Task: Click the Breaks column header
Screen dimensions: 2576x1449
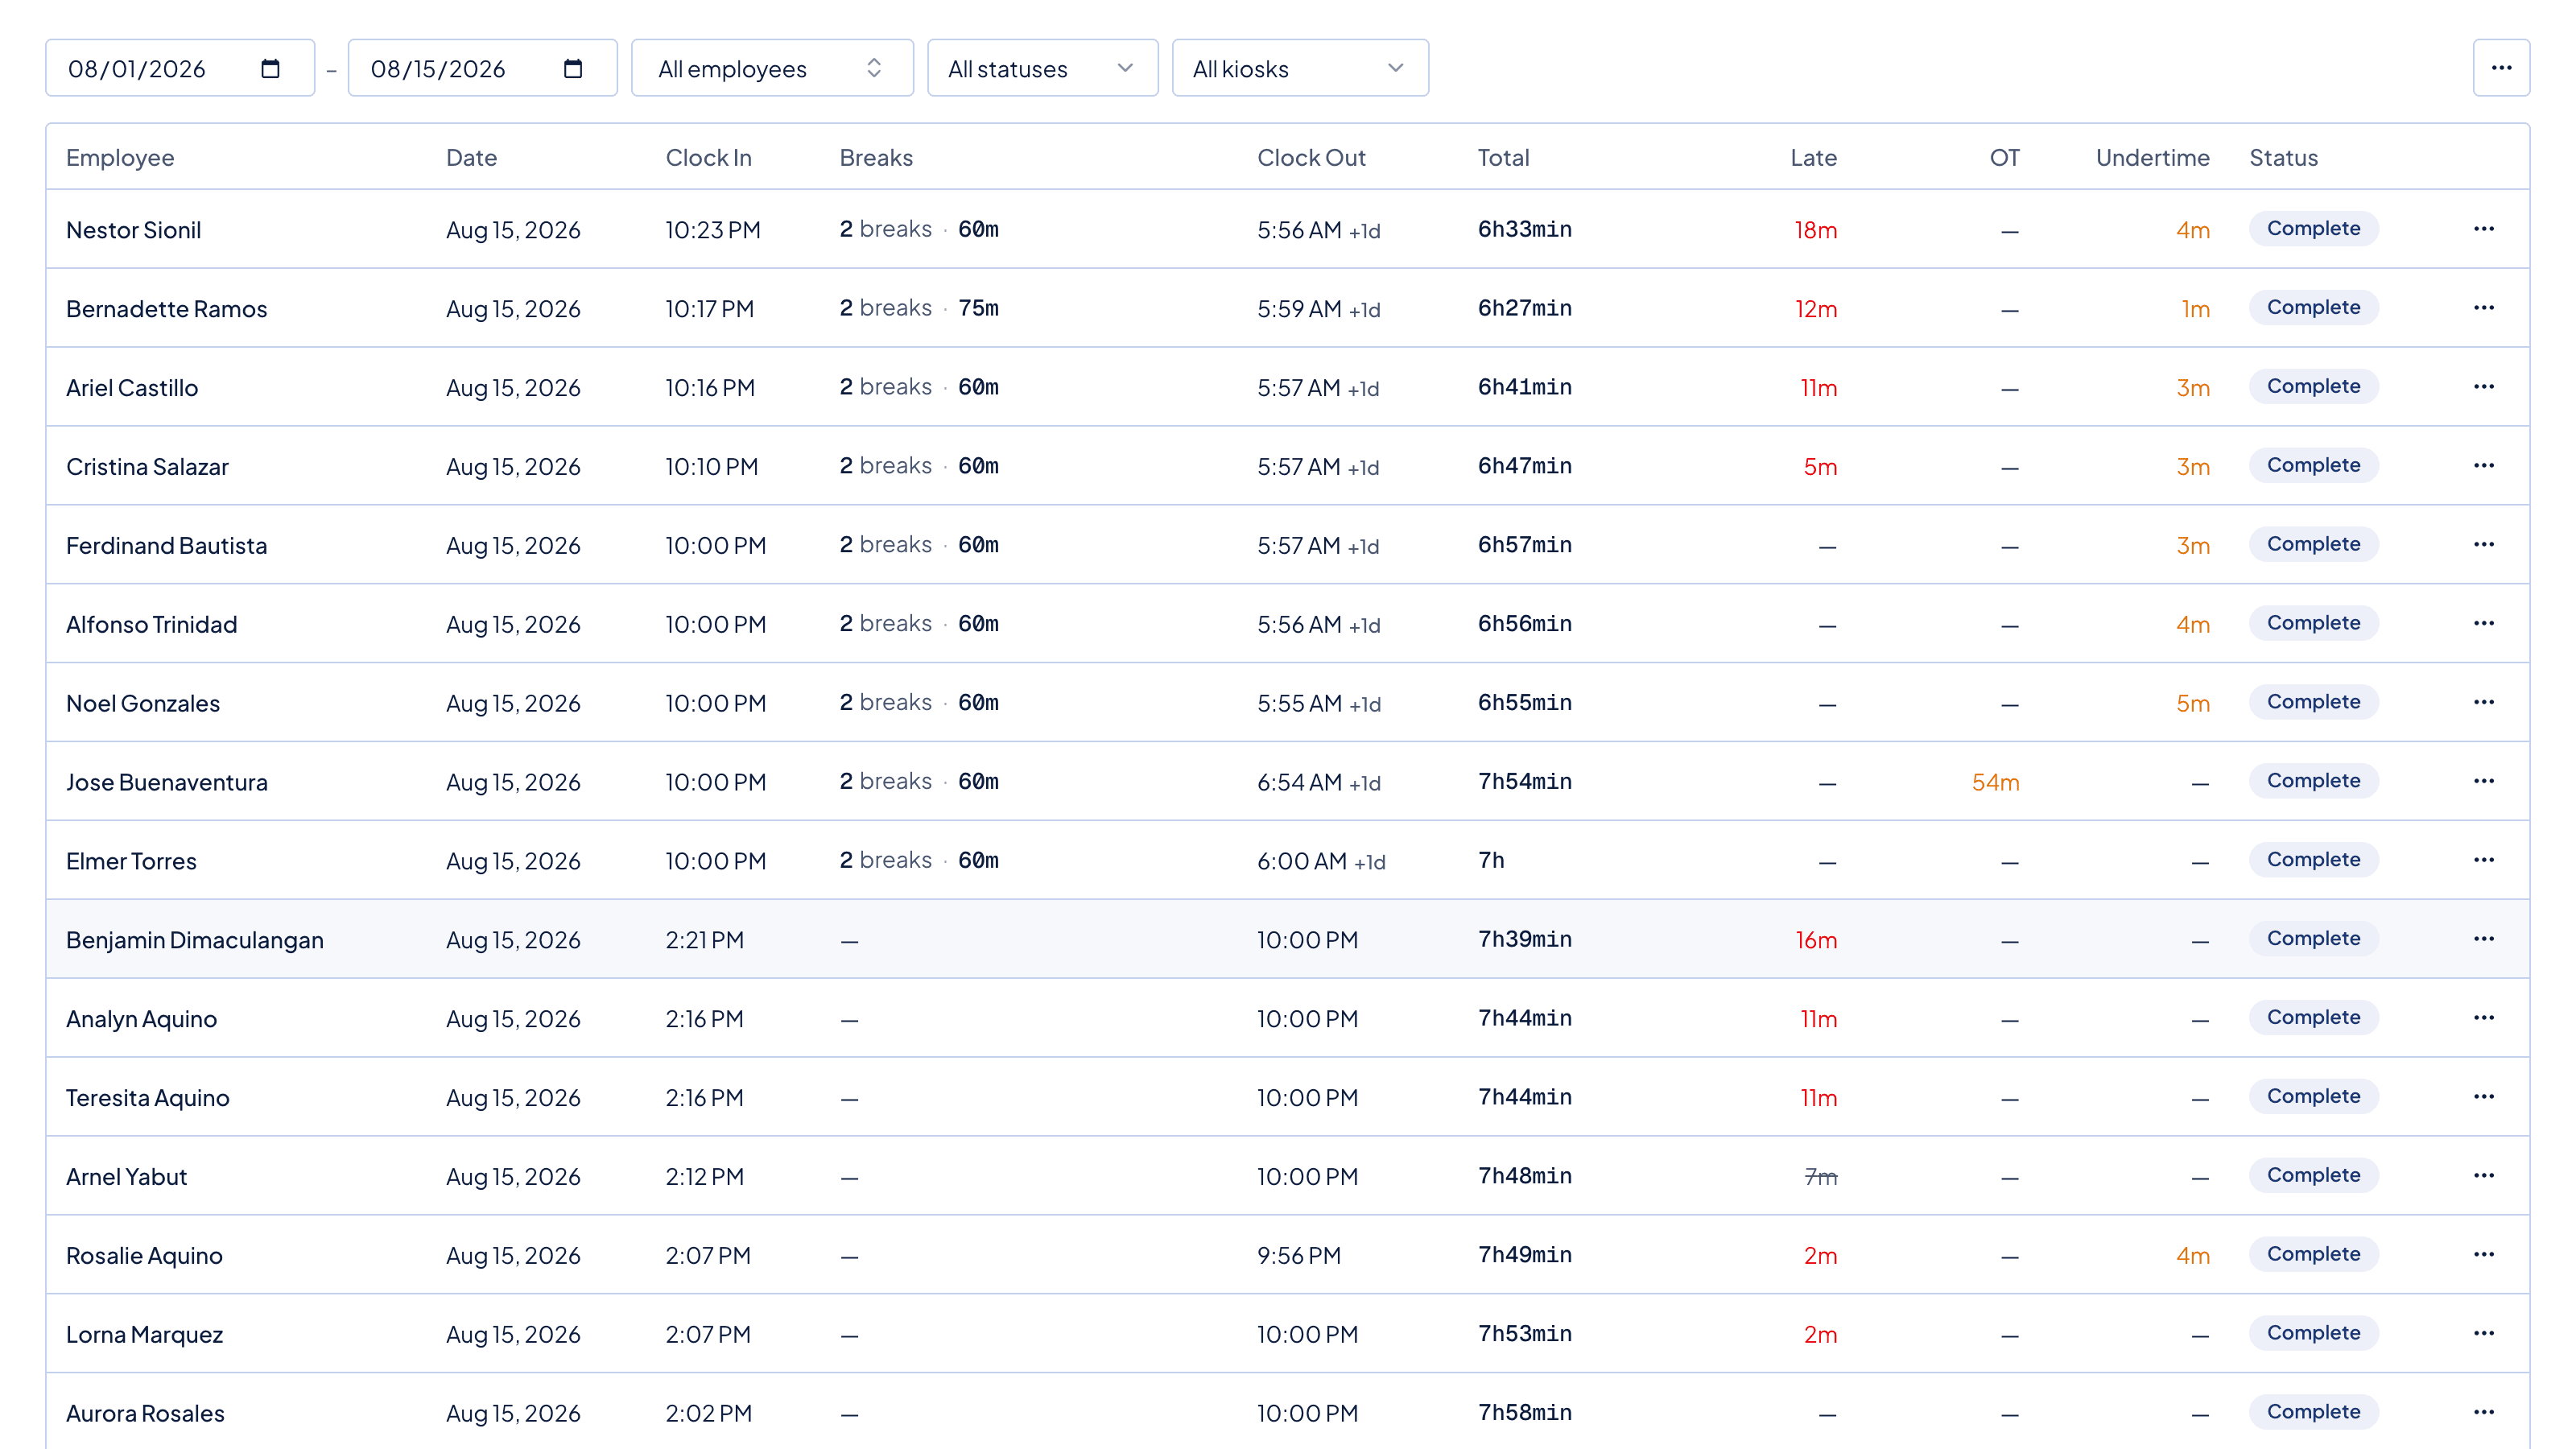Action: 876,158
